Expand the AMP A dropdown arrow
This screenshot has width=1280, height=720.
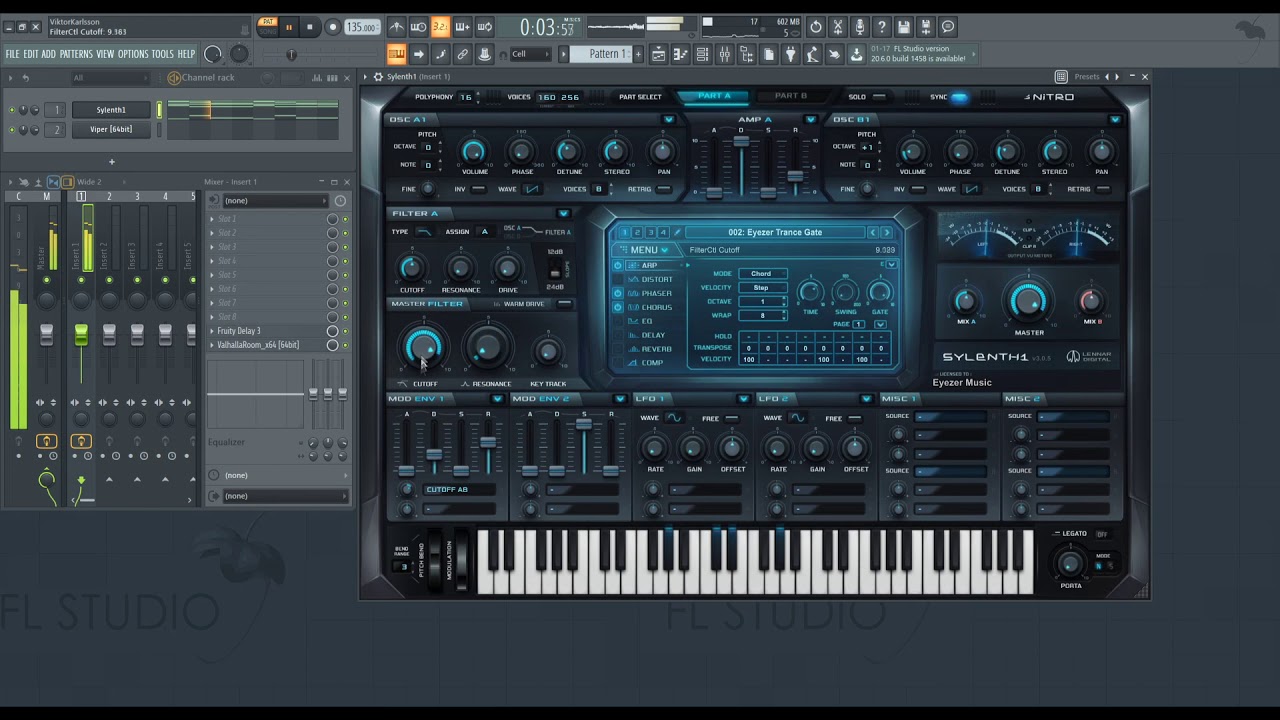810,119
